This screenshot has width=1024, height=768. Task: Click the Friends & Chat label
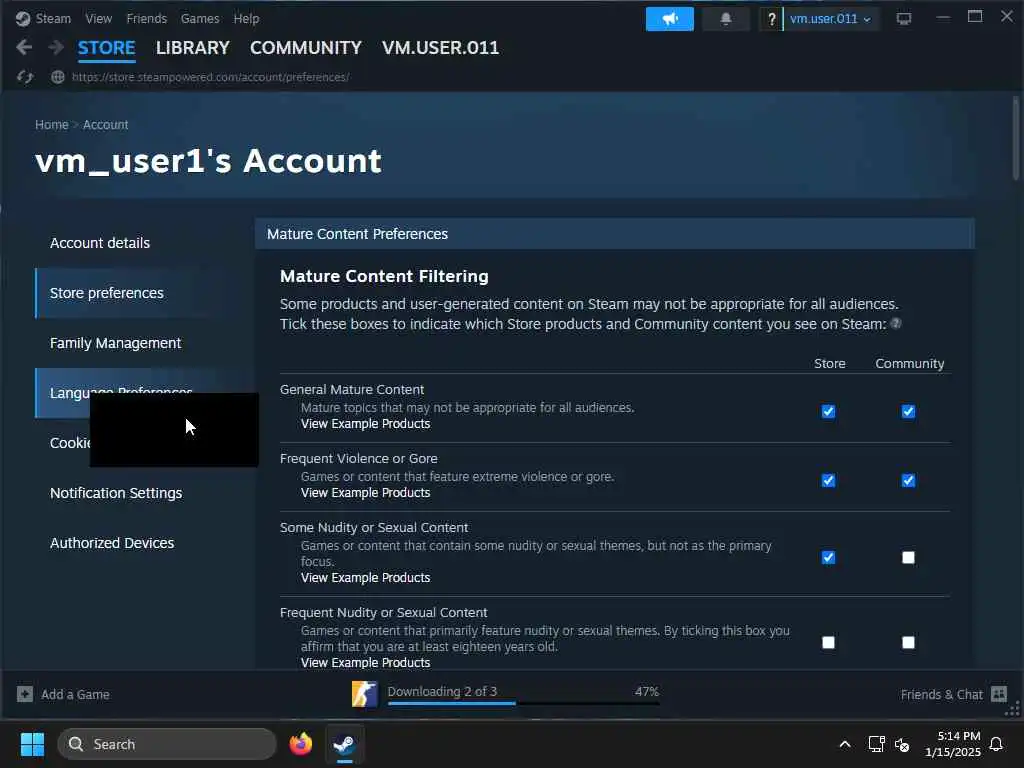(941, 695)
